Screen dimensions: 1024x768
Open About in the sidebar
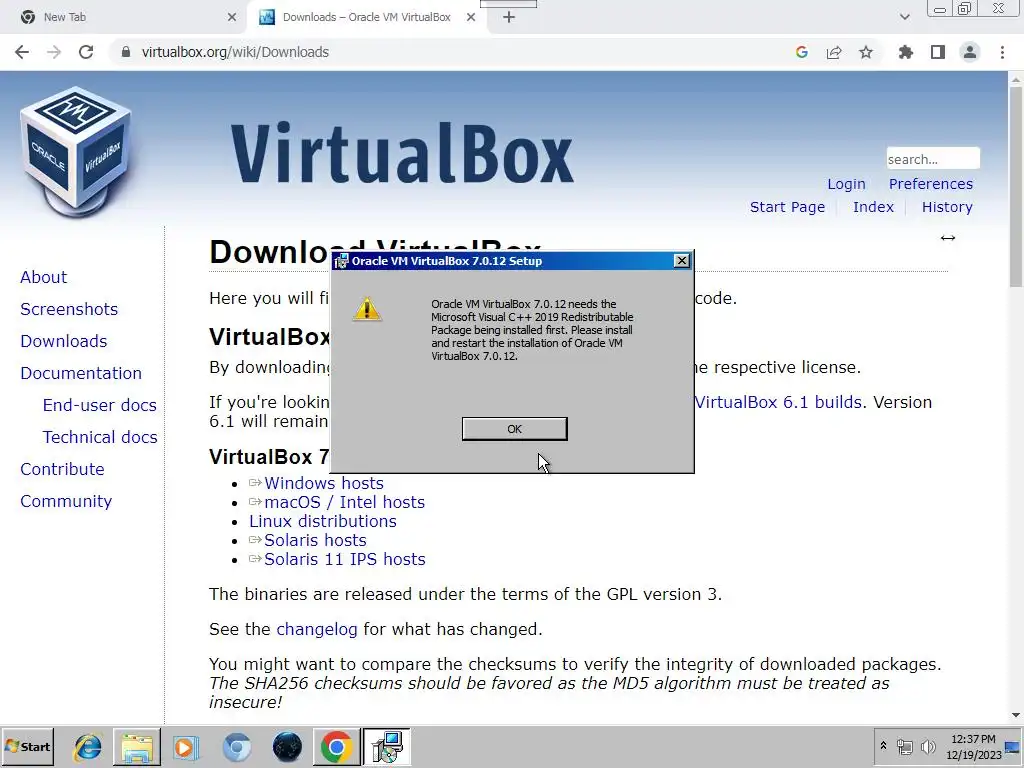44,277
